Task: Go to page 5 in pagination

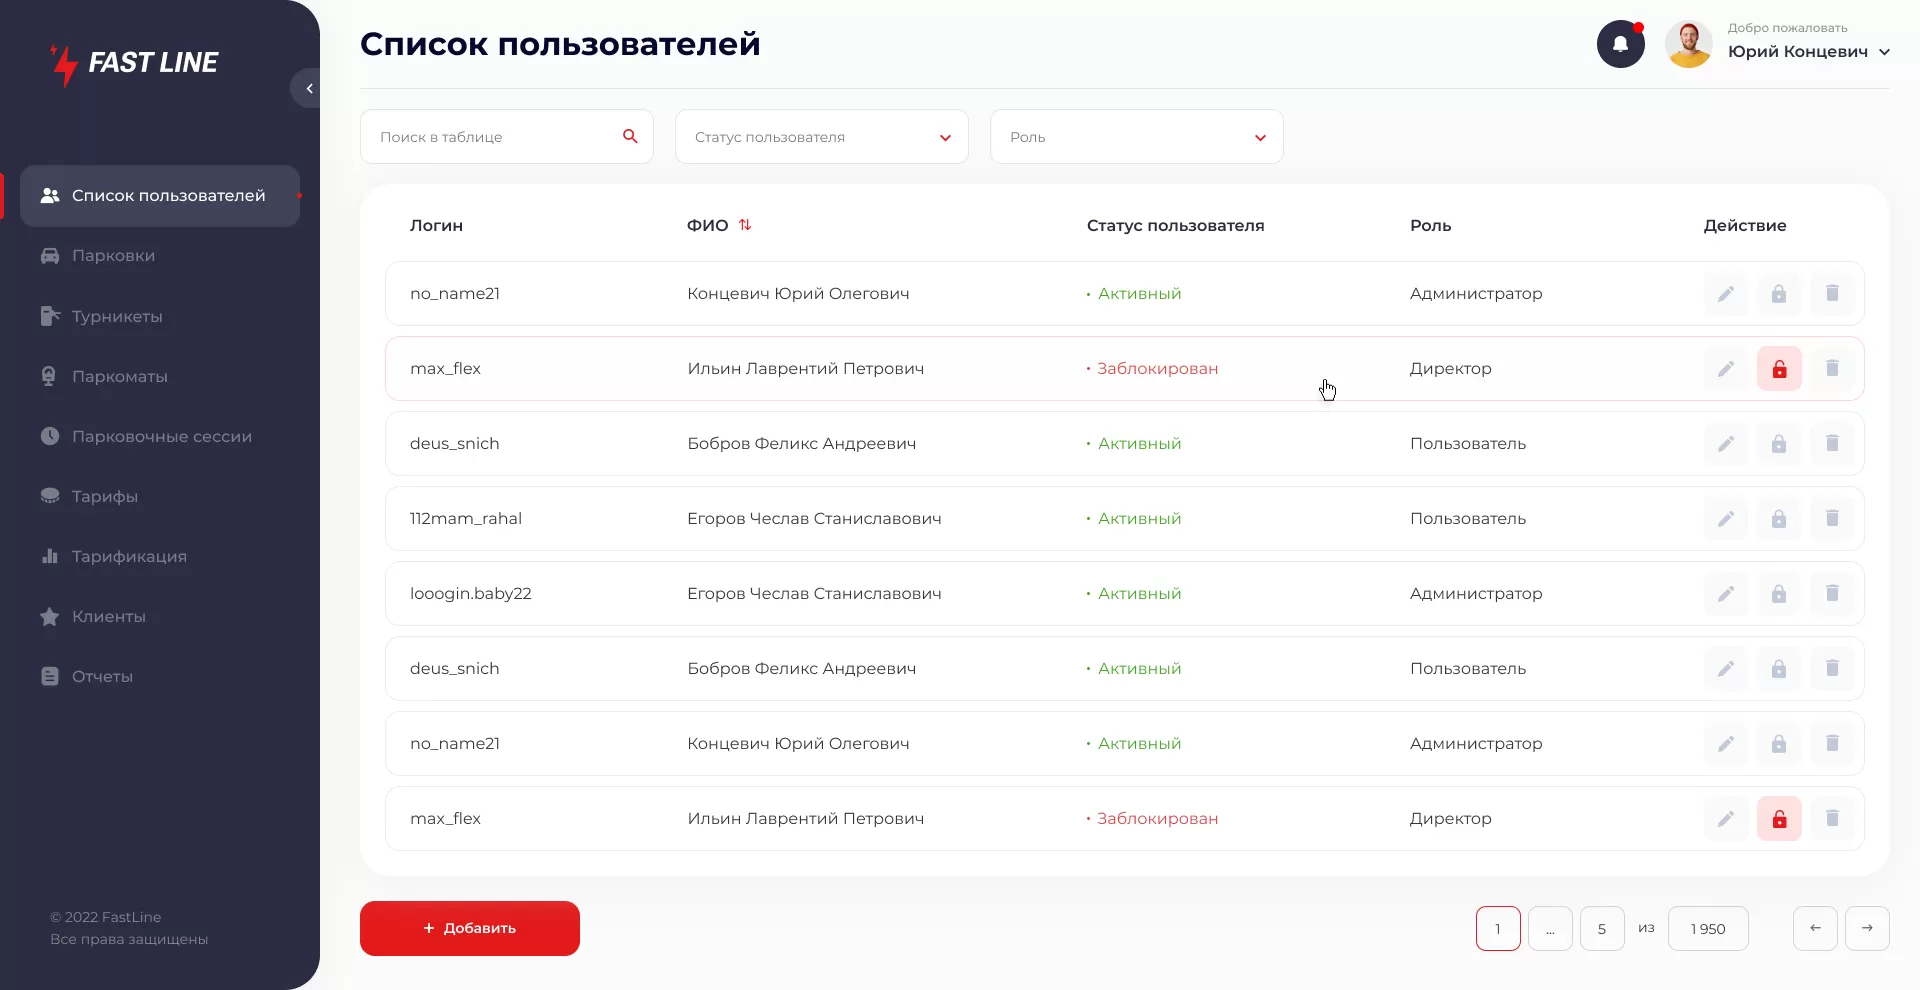Action: (1601, 928)
